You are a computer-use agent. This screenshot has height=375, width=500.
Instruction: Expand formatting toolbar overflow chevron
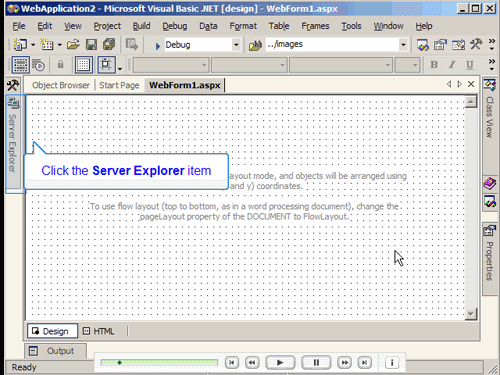tap(492, 65)
